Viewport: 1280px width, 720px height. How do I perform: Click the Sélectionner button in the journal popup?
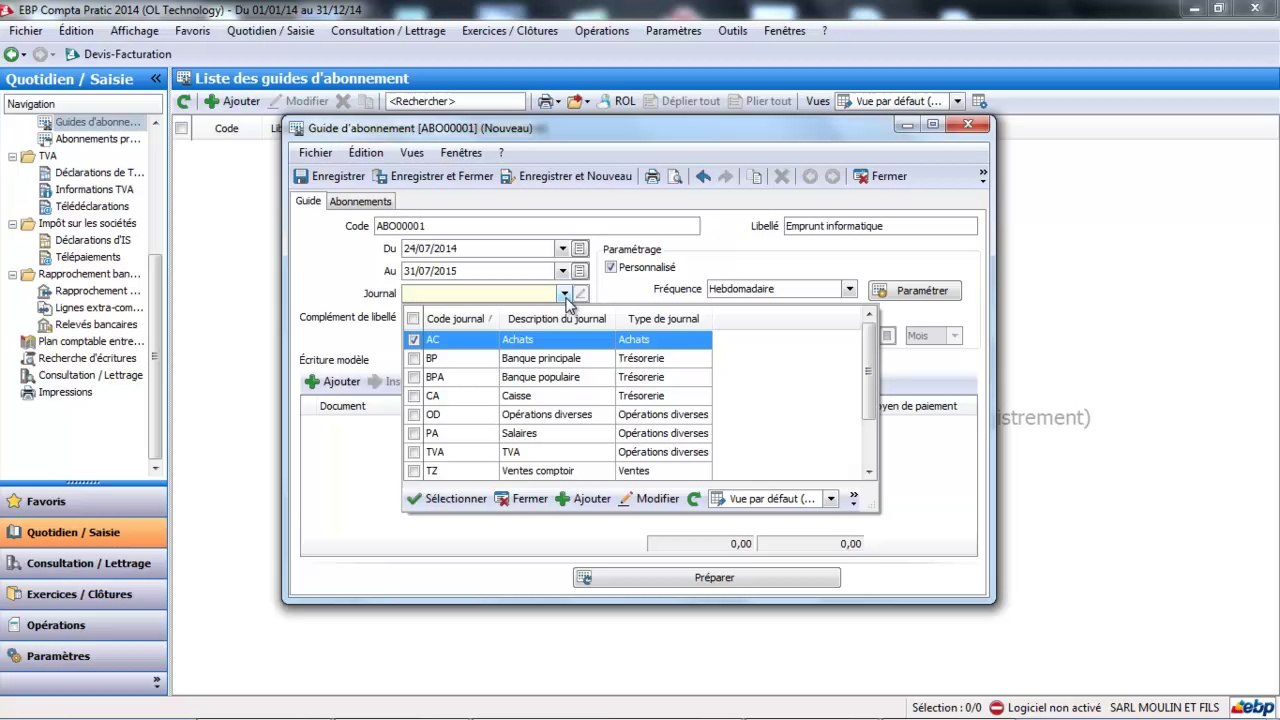pos(447,498)
